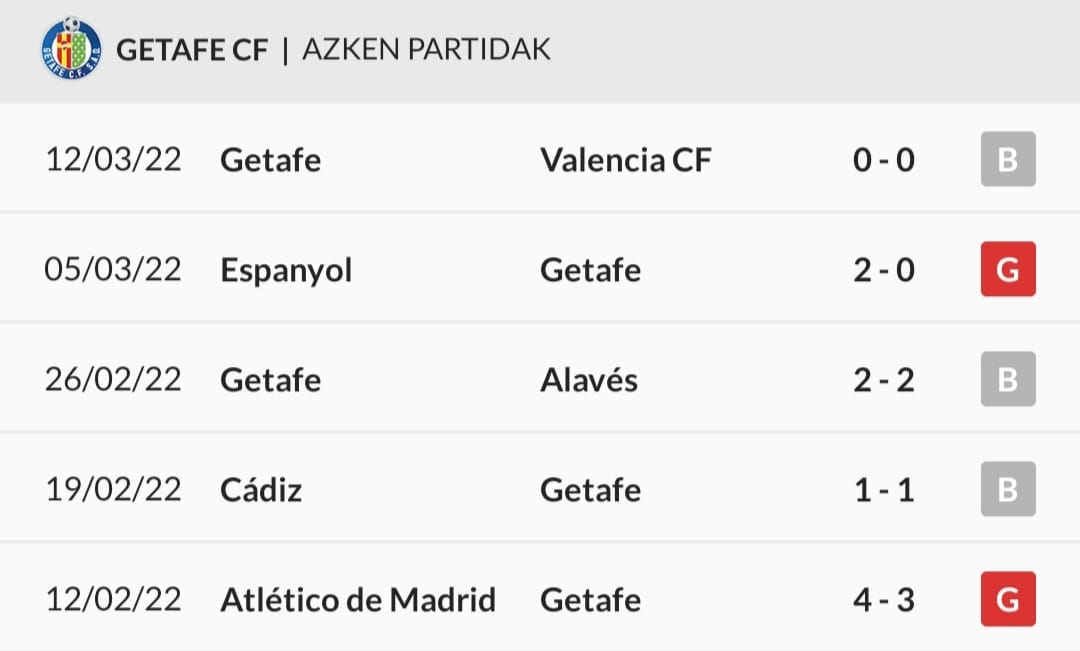1080x651 pixels.
Task: Select the AZKEN PARTIDAK heading
Action: coord(426,50)
